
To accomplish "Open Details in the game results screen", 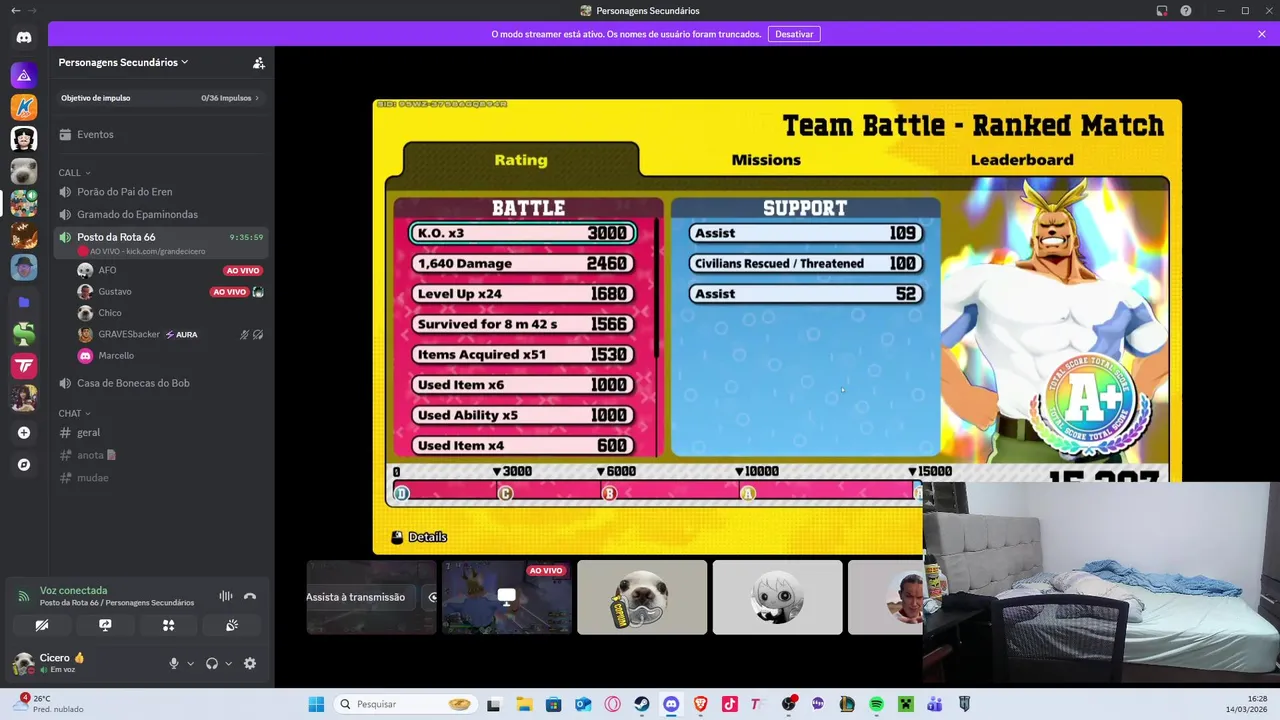I will (419, 537).
